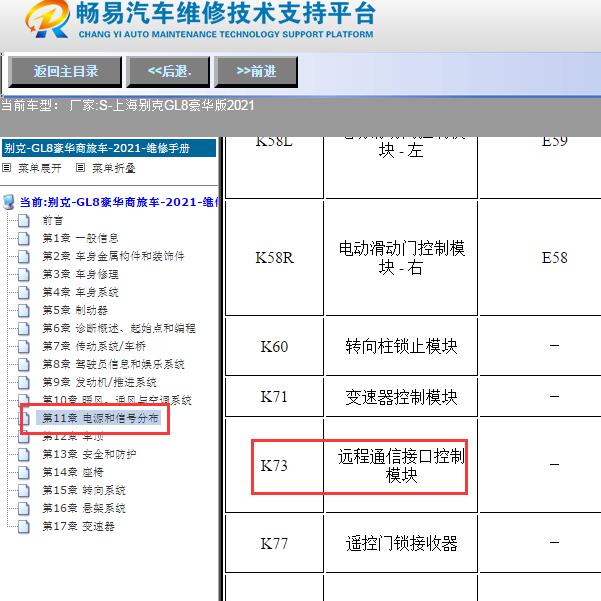
Task: Click table cell K71
Action: coord(274,397)
